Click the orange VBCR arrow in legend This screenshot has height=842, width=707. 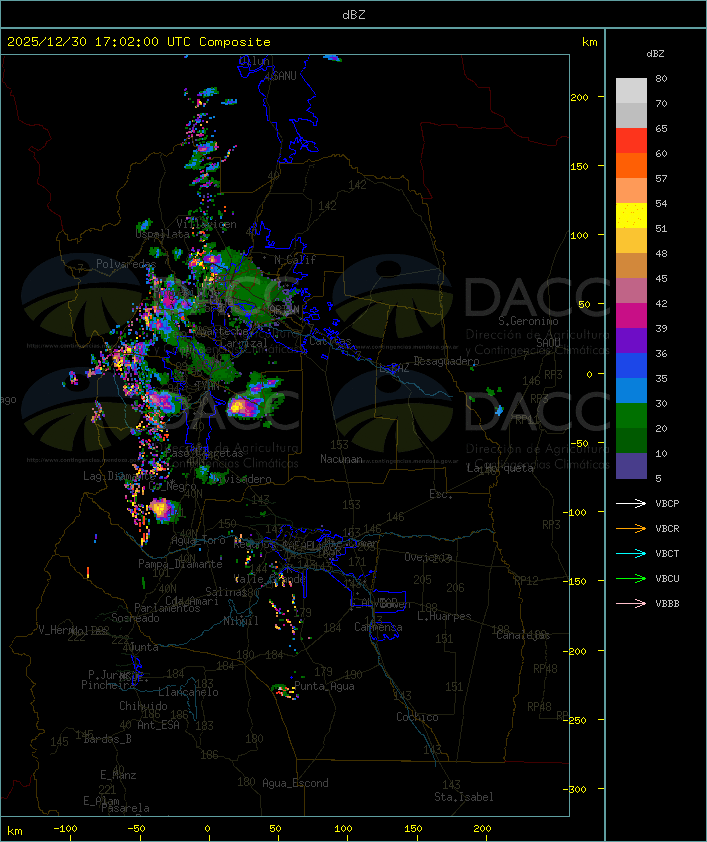point(631,528)
